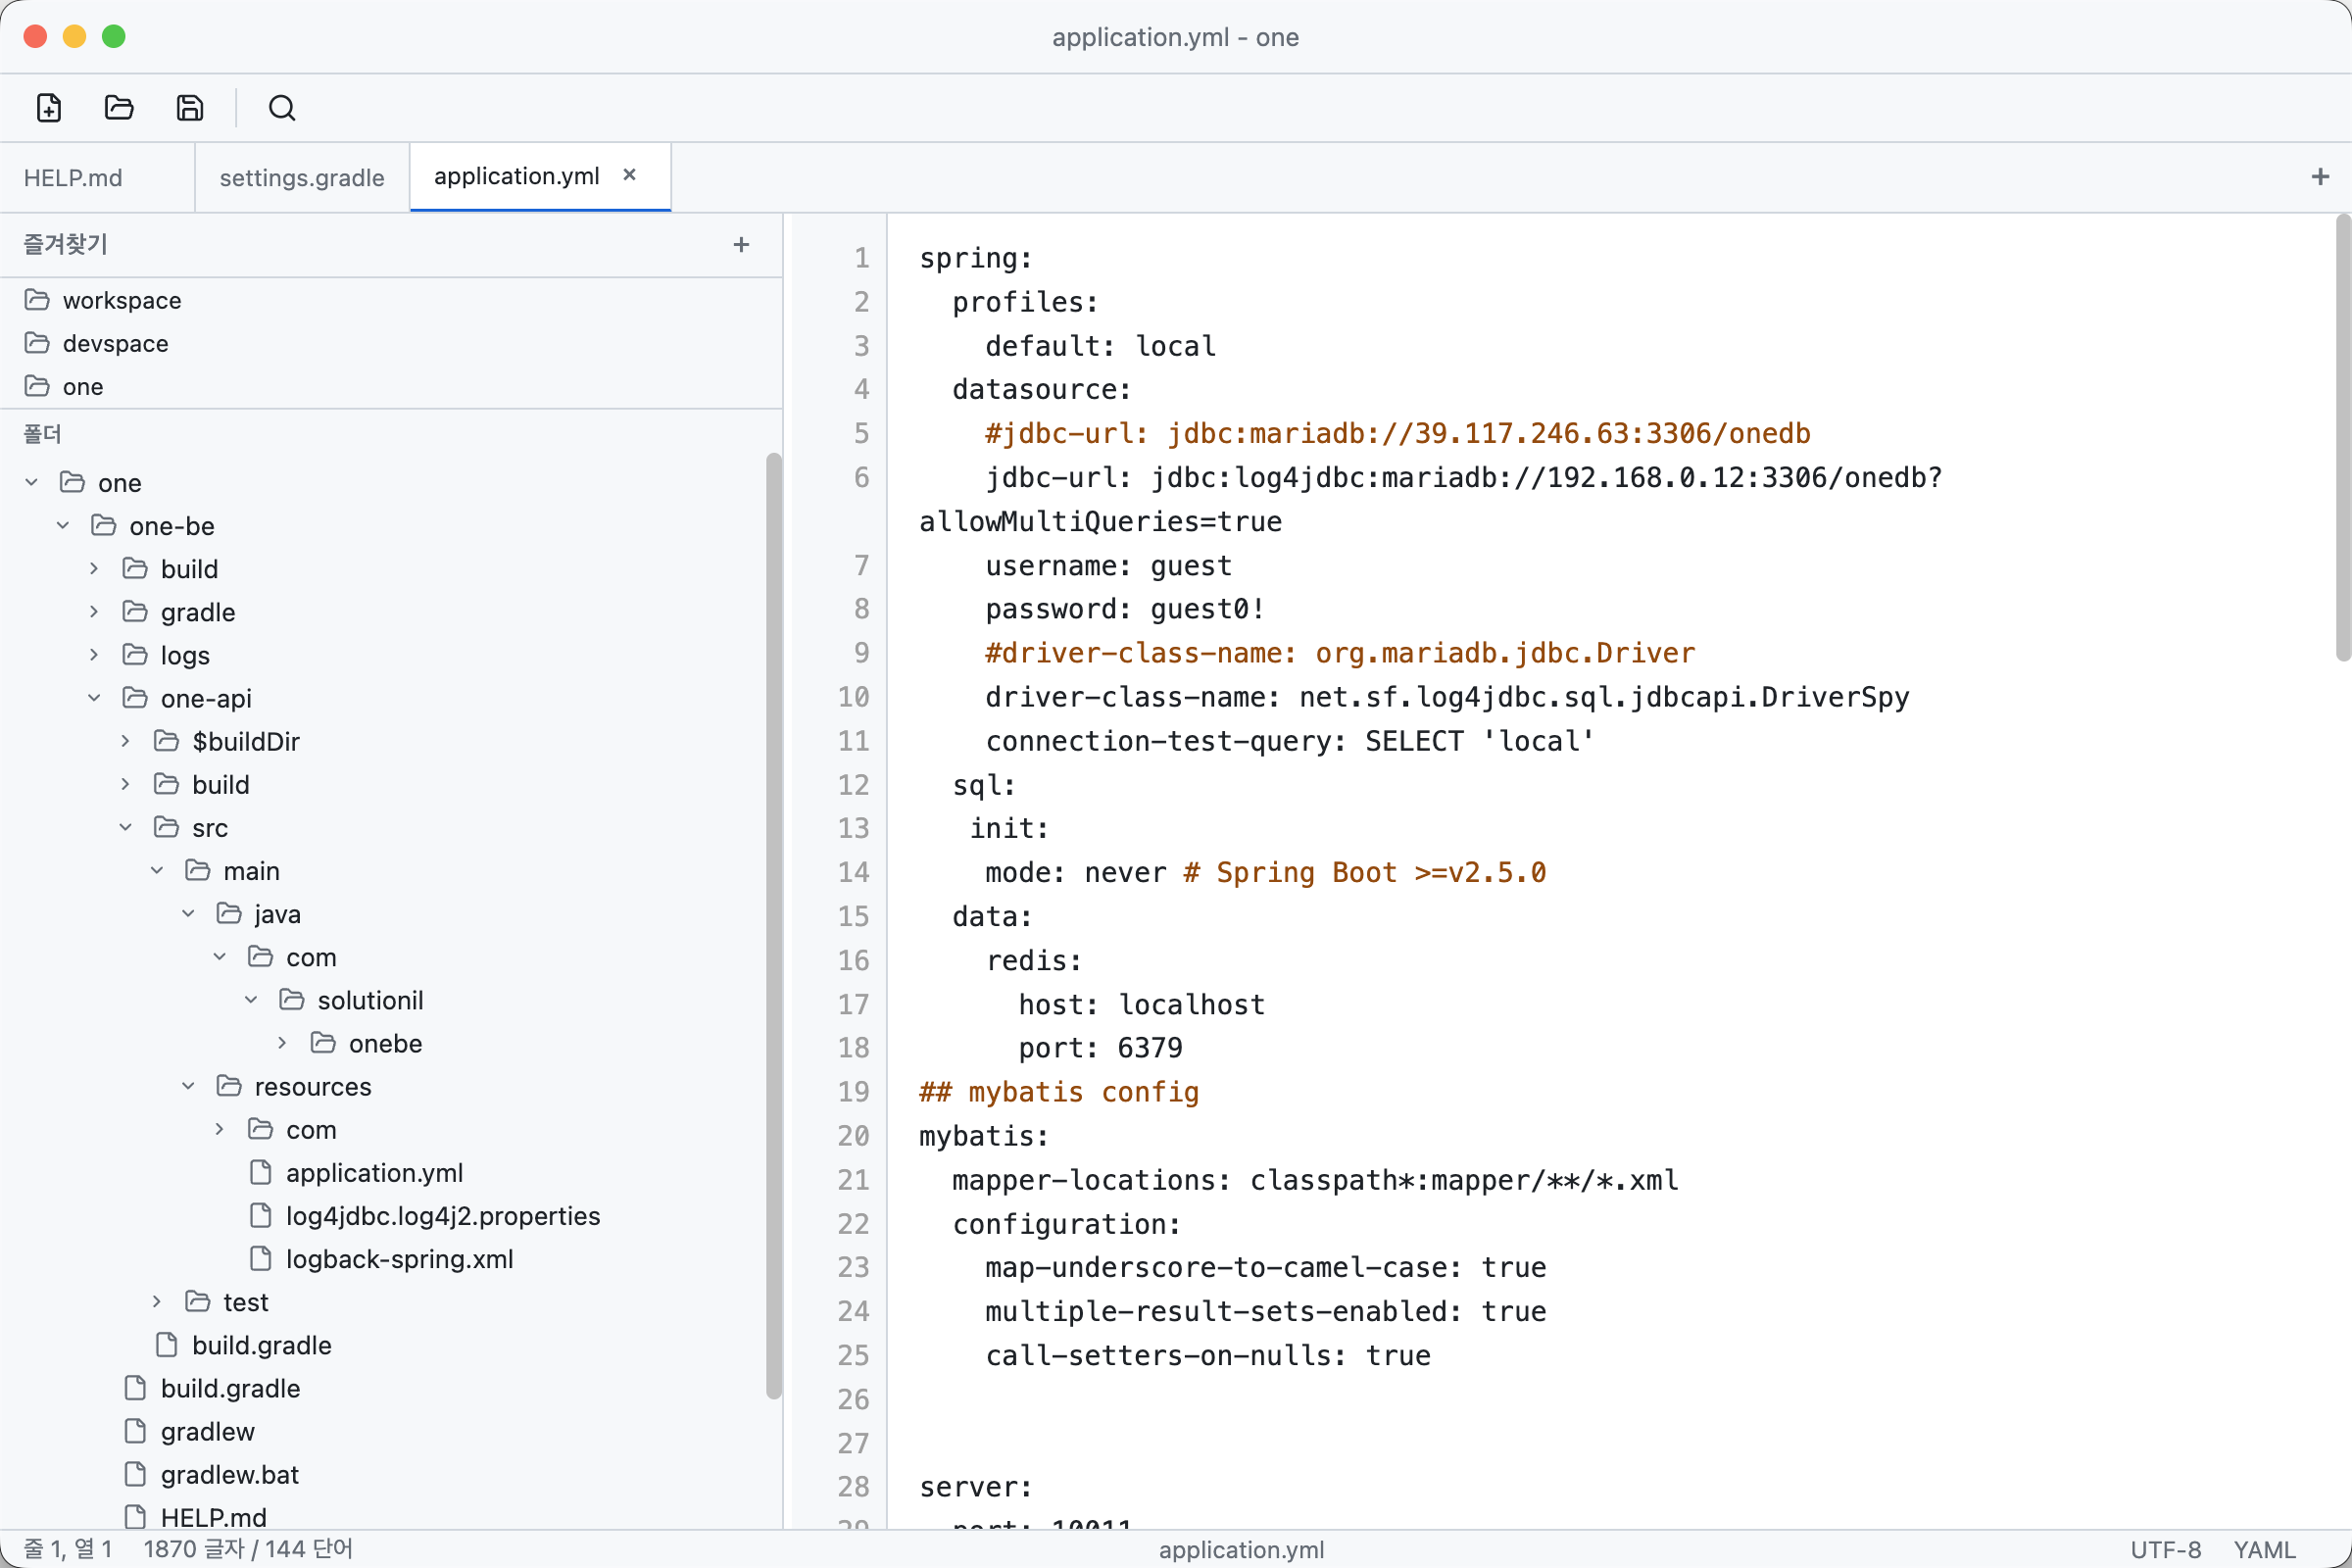Expand the onebe folder
The image size is (2352, 1568).
coord(282,1043)
